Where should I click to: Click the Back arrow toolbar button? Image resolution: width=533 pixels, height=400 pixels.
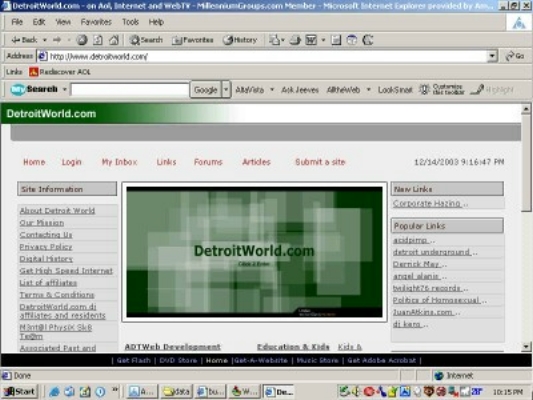click(x=24, y=40)
